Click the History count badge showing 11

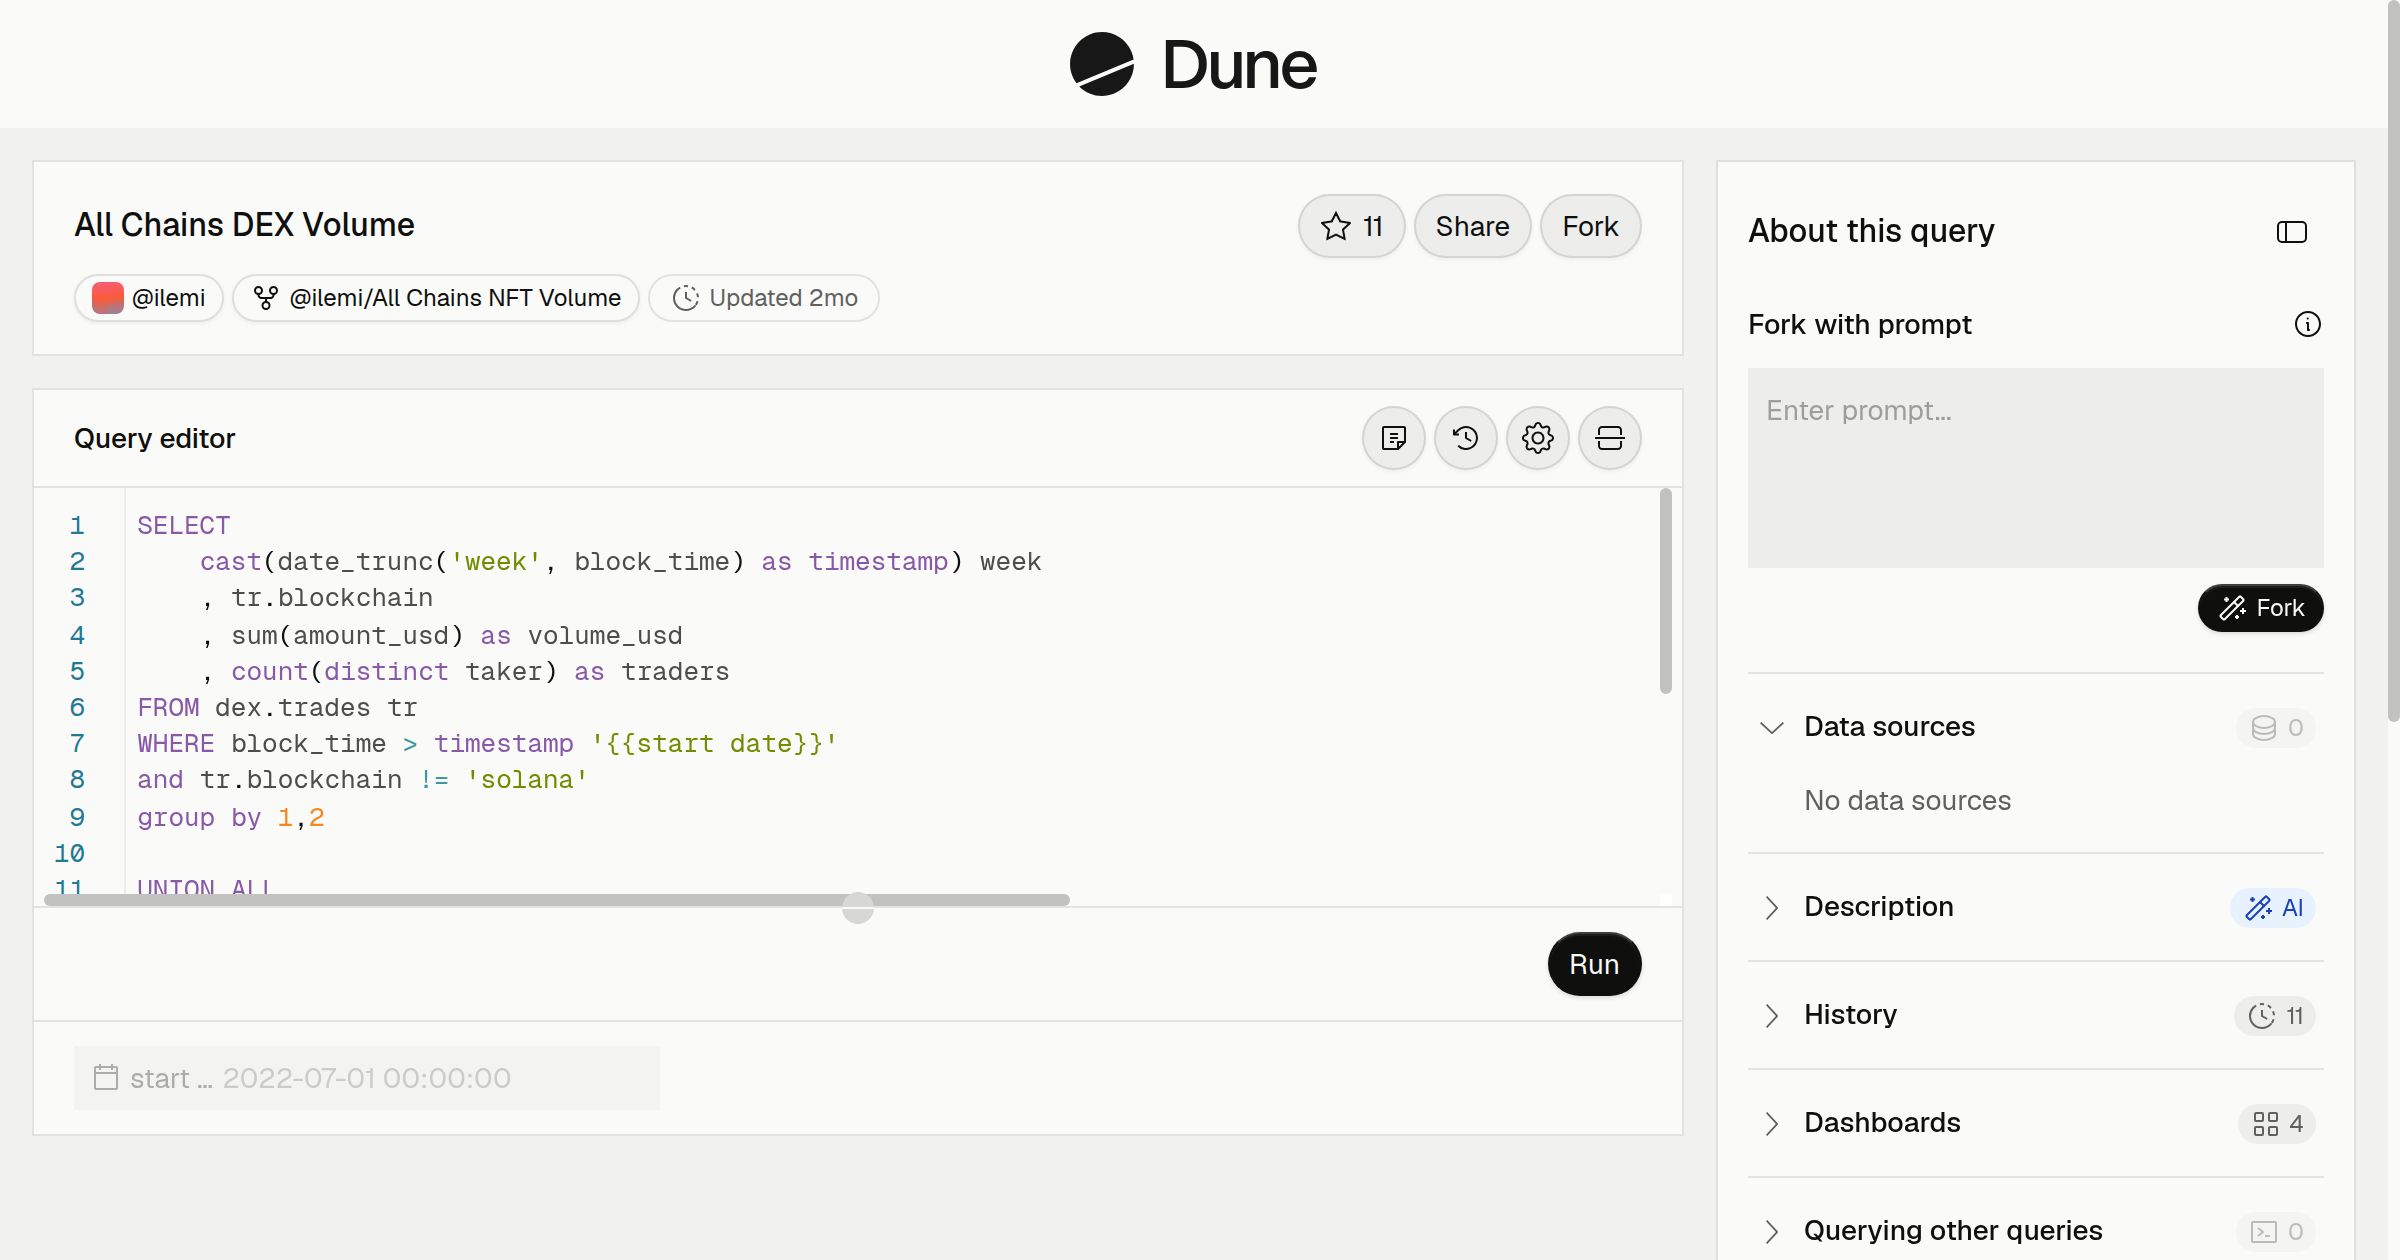coord(2275,1015)
